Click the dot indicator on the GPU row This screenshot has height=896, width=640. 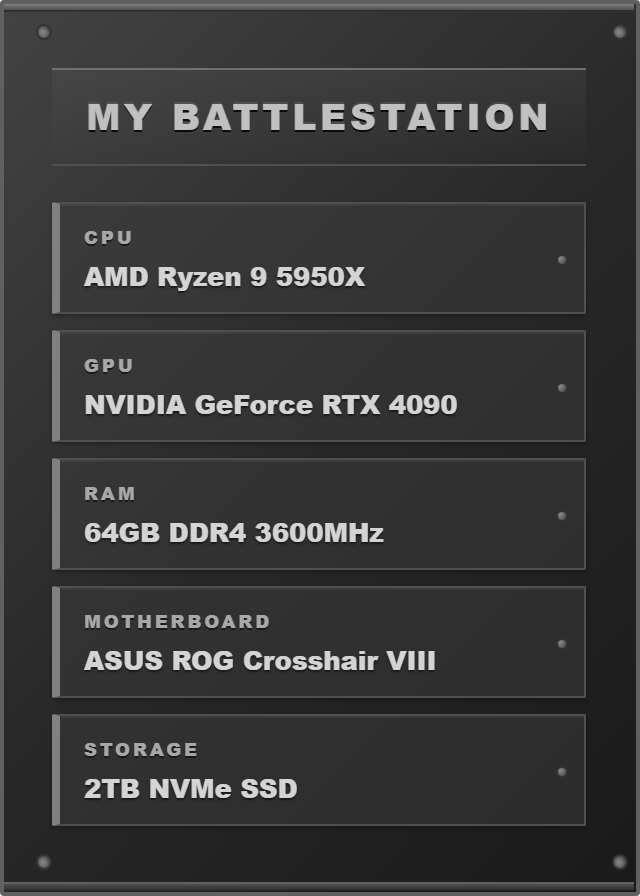point(561,388)
